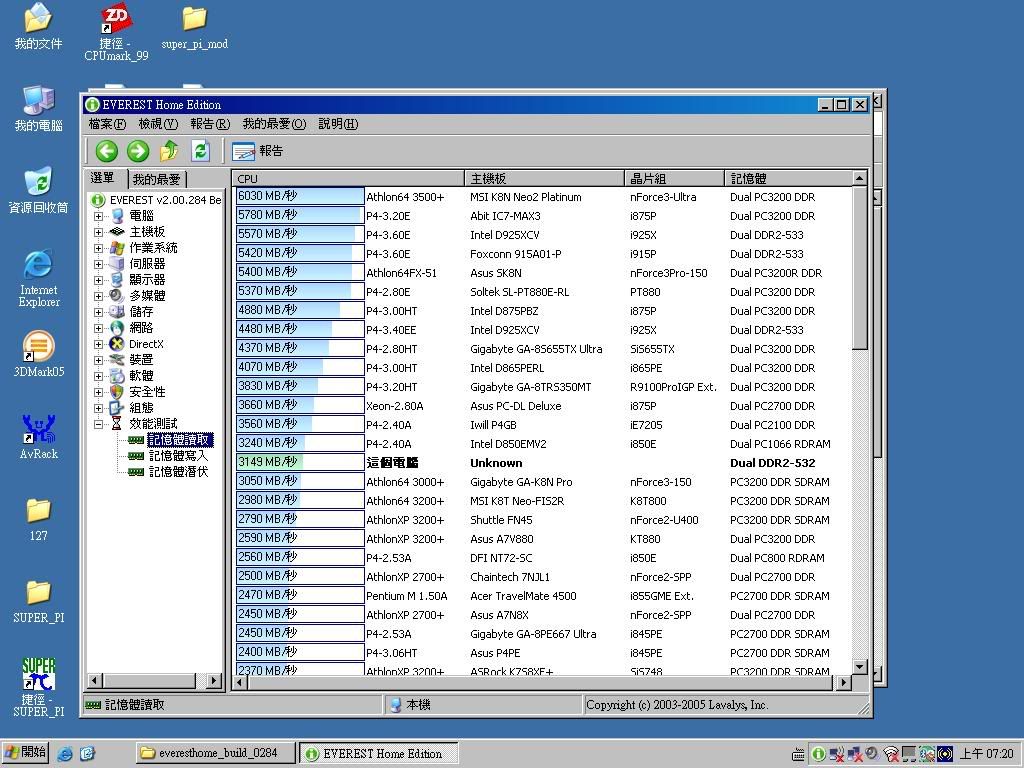This screenshot has height=768, width=1024.
Task: Click the green Forward arrow toolbar icon
Action: [138, 151]
